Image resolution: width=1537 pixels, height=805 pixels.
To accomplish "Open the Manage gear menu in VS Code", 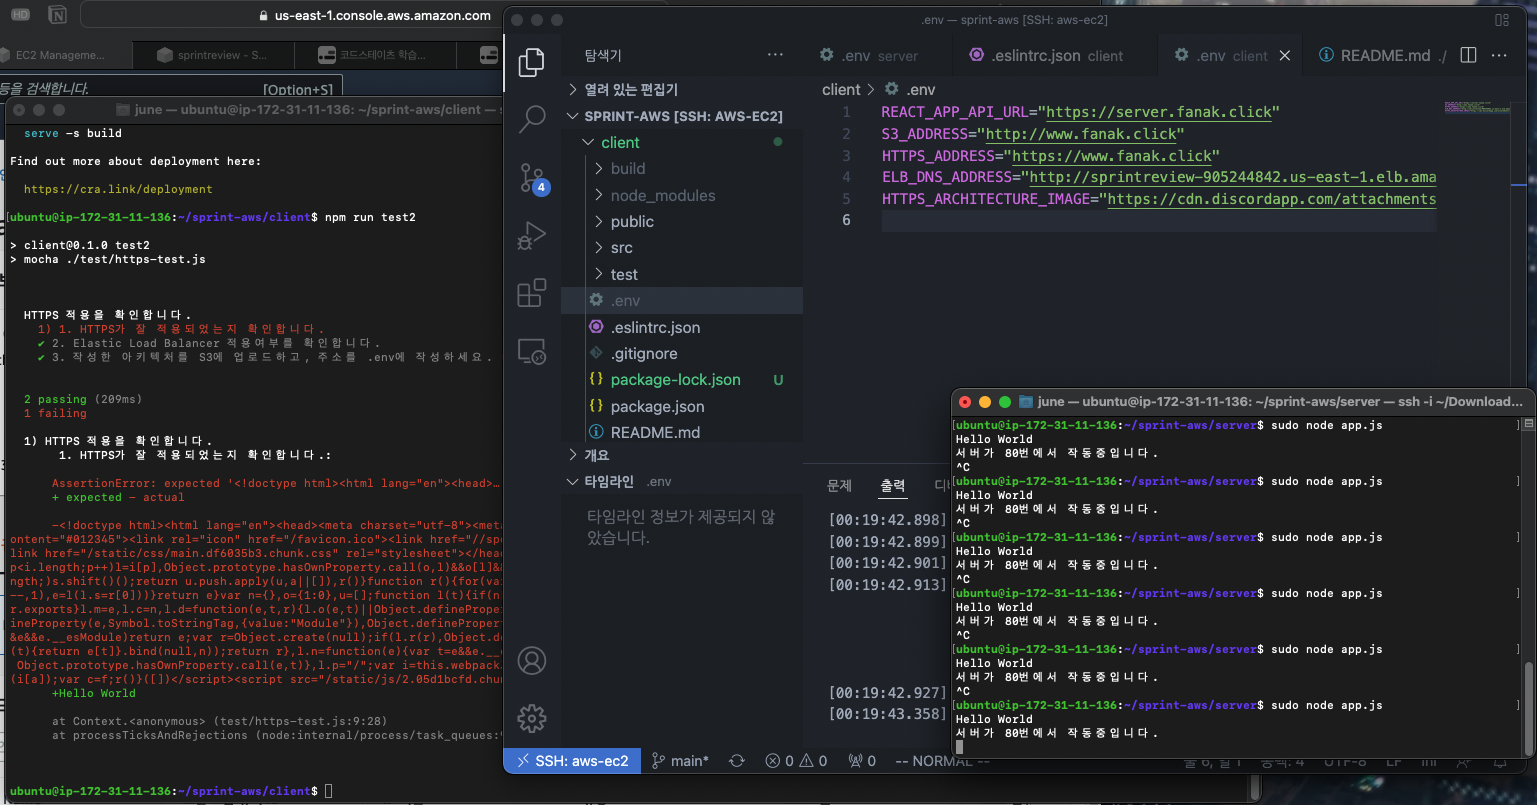I will pyautogui.click(x=532, y=718).
